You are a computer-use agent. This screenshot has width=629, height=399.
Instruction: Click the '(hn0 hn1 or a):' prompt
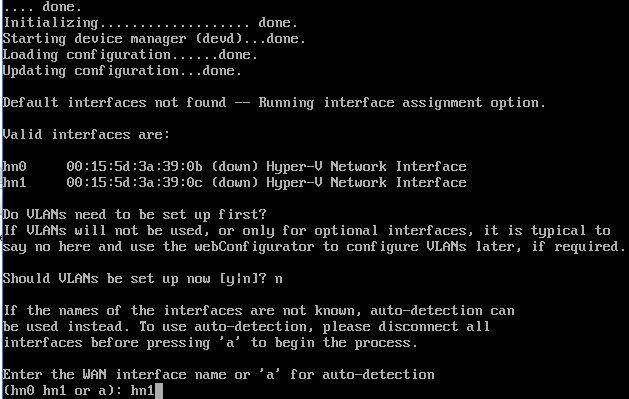(x=63, y=391)
